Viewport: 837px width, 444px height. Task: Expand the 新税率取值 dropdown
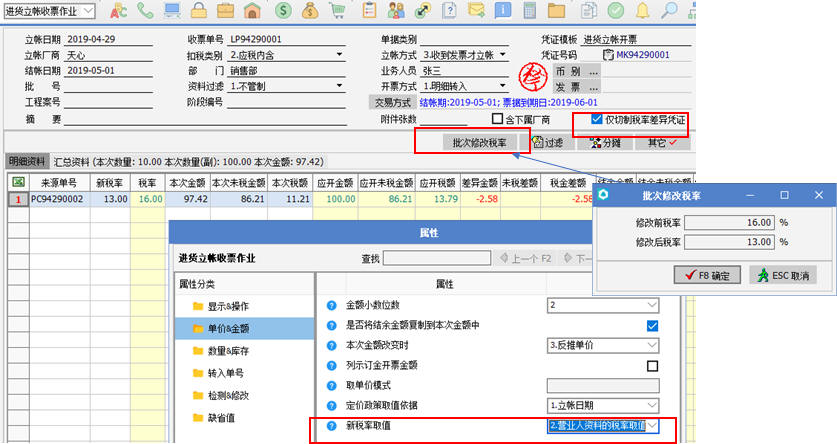pos(652,425)
